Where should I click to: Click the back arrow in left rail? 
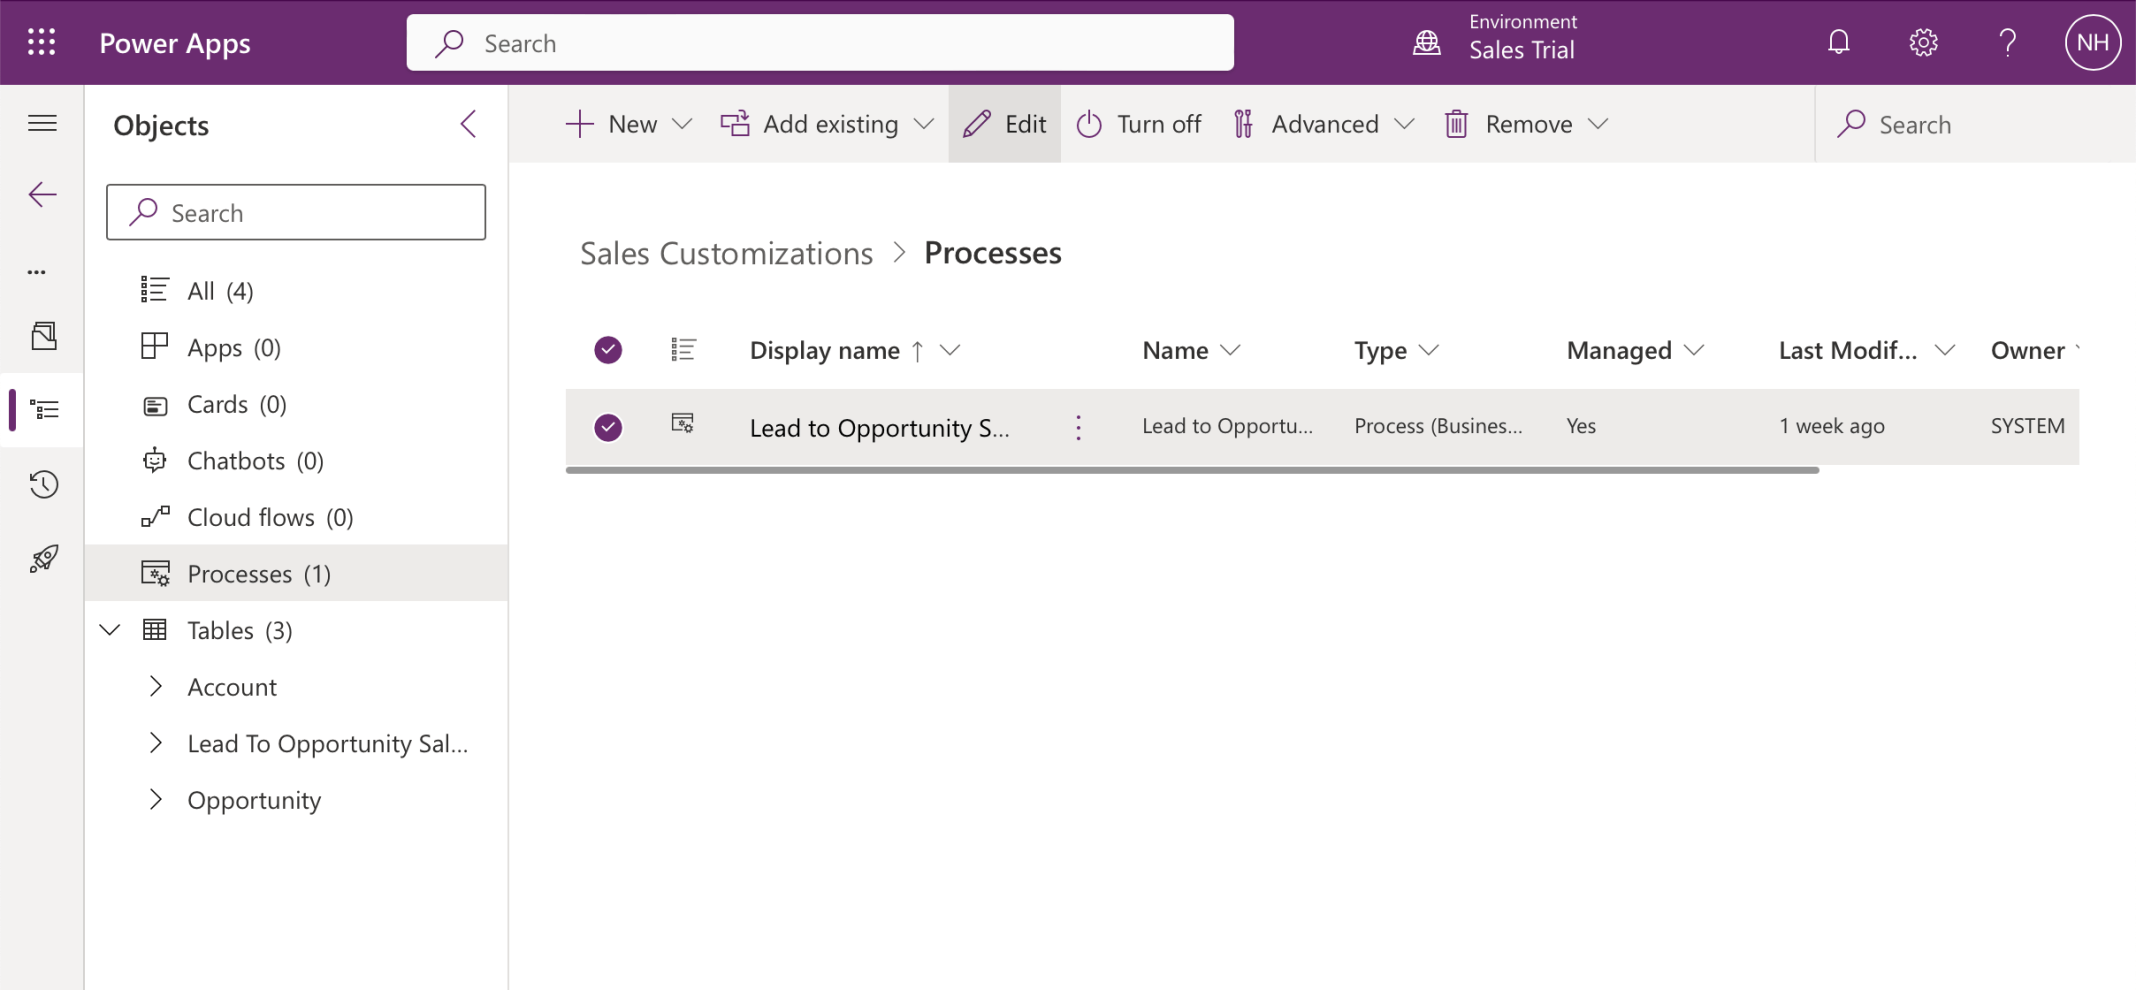click(43, 194)
